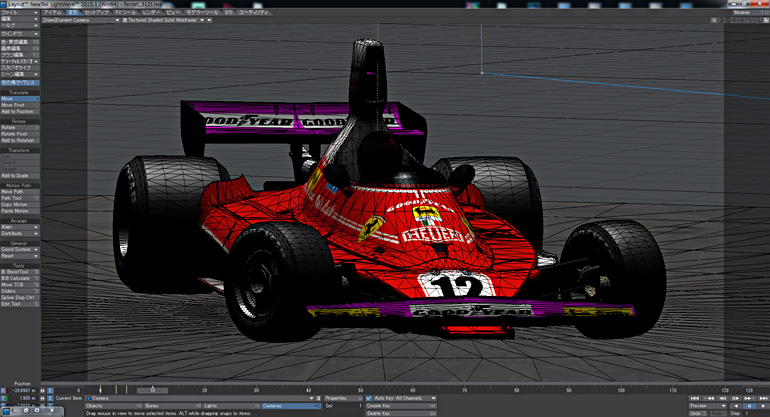The height and width of the screenshot is (417, 770).
Task: Jump to the first frame
Action: coord(695,398)
